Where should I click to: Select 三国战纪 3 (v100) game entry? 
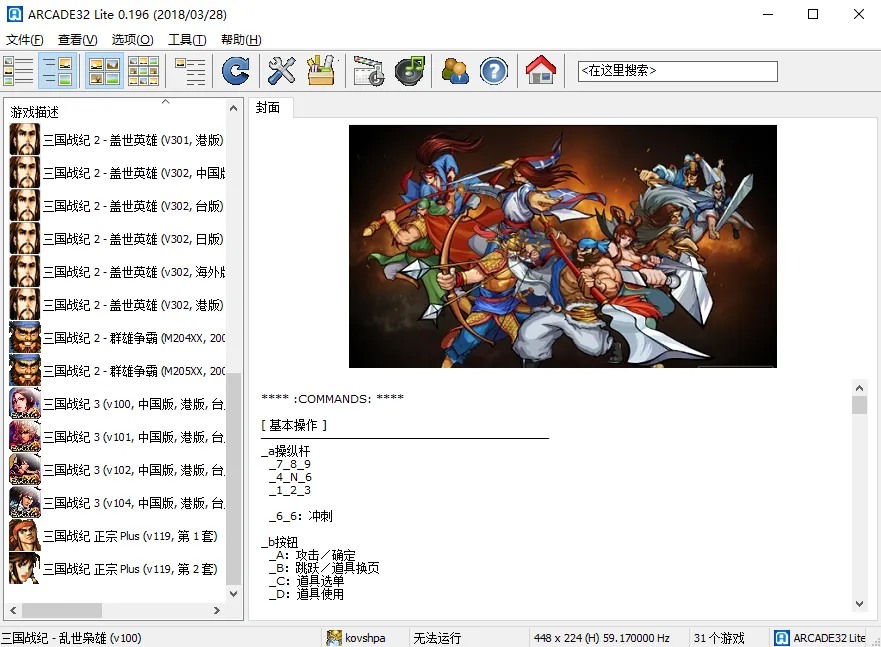tap(130, 404)
